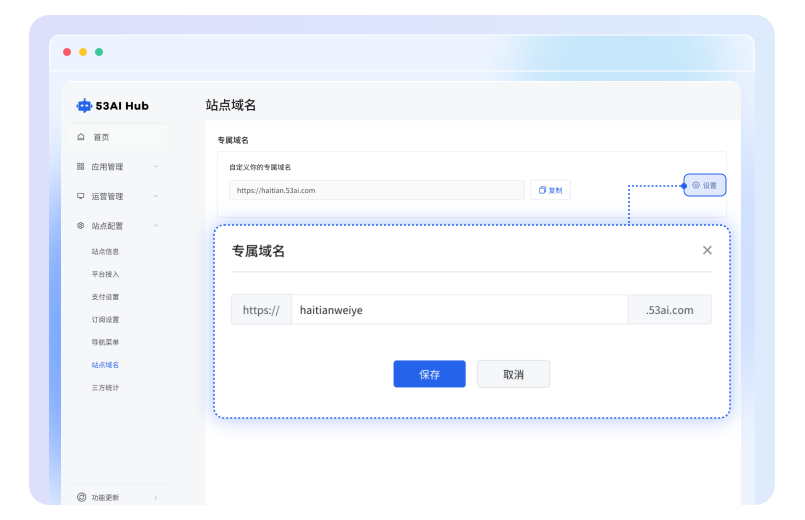Screen dimensions: 805x520
Task: Click the 53AI Hub robot logo
Action: tap(84, 105)
